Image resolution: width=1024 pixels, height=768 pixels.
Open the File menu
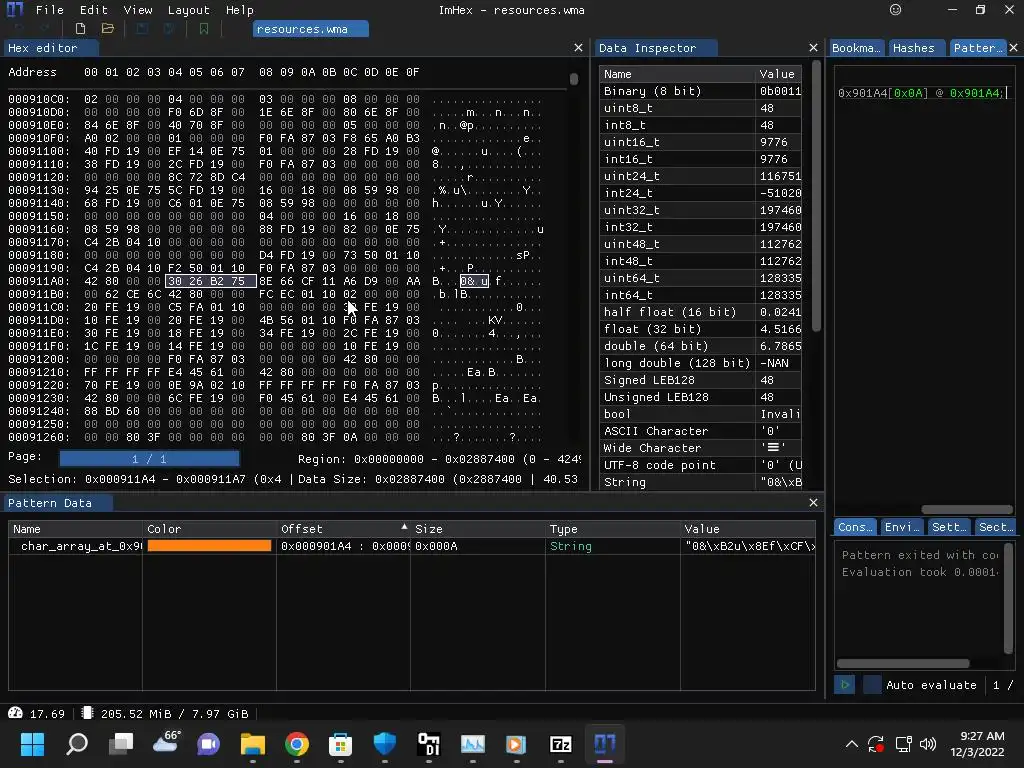pos(50,10)
